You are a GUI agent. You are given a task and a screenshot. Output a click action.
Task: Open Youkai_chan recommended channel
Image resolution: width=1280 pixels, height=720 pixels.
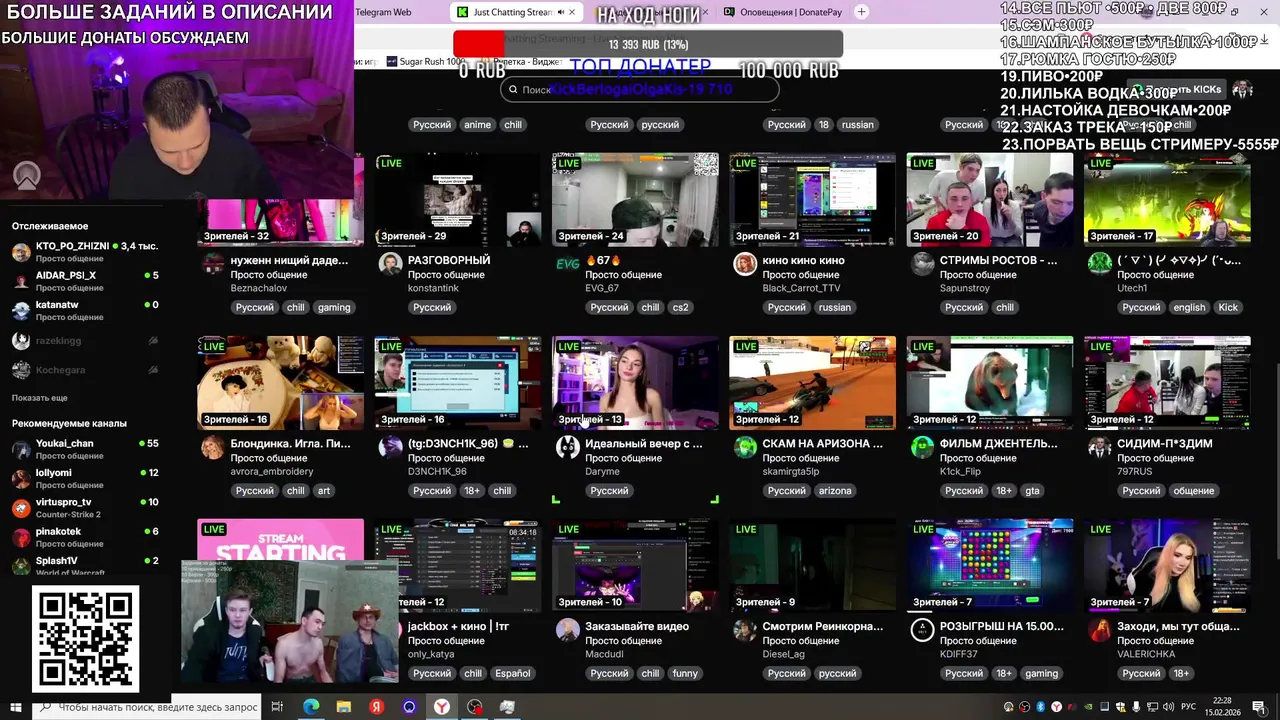(85, 449)
